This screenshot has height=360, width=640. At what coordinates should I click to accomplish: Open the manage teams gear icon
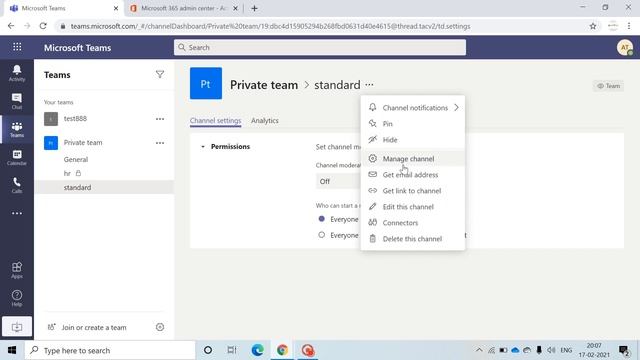coord(160,327)
